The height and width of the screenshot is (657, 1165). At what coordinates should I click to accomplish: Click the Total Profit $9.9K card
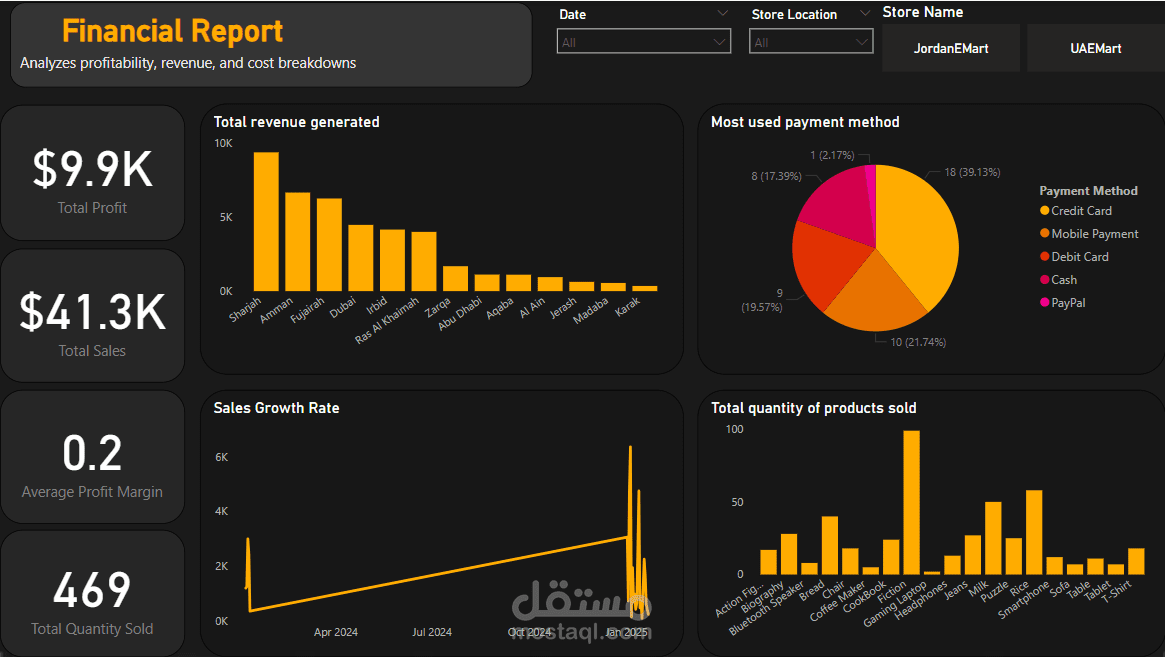point(92,173)
